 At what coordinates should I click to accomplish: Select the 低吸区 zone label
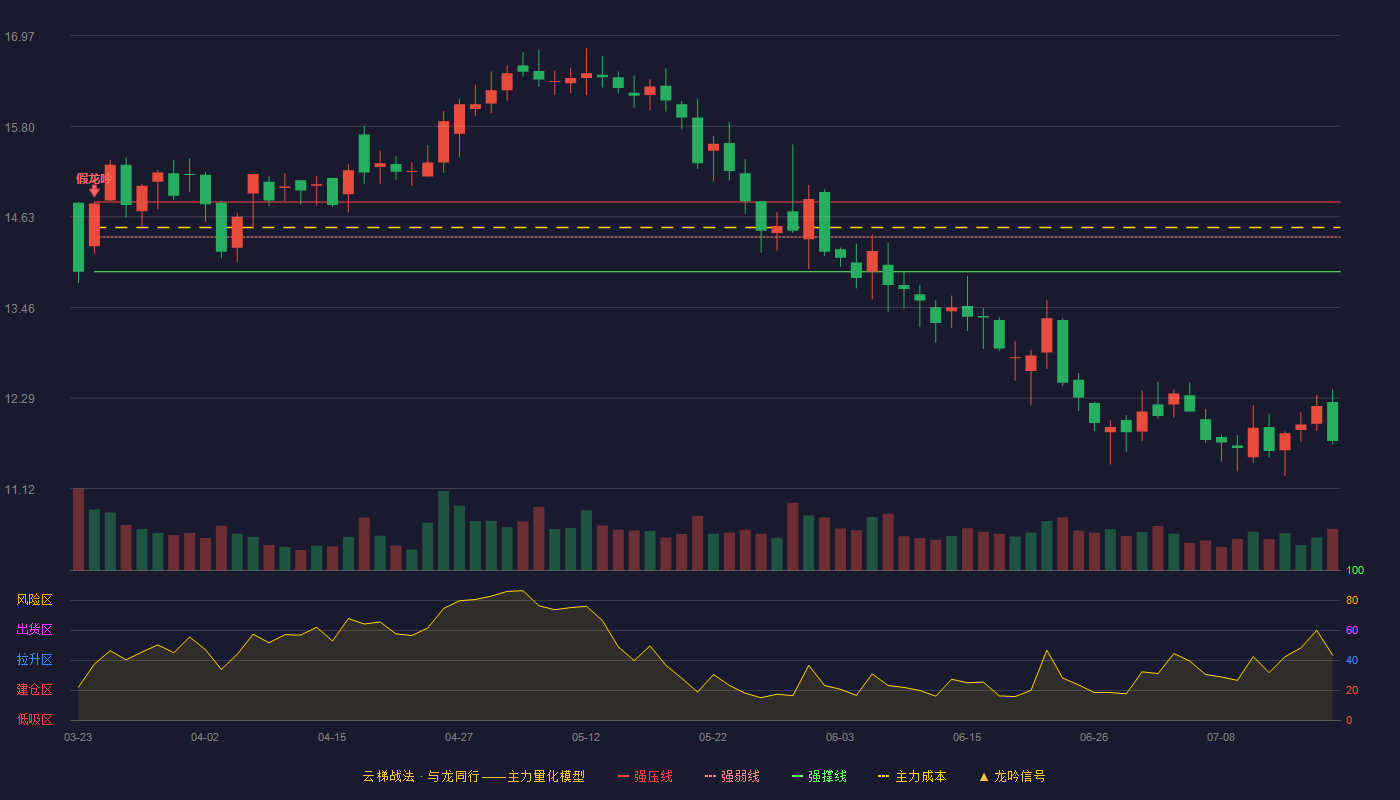tap(34, 719)
